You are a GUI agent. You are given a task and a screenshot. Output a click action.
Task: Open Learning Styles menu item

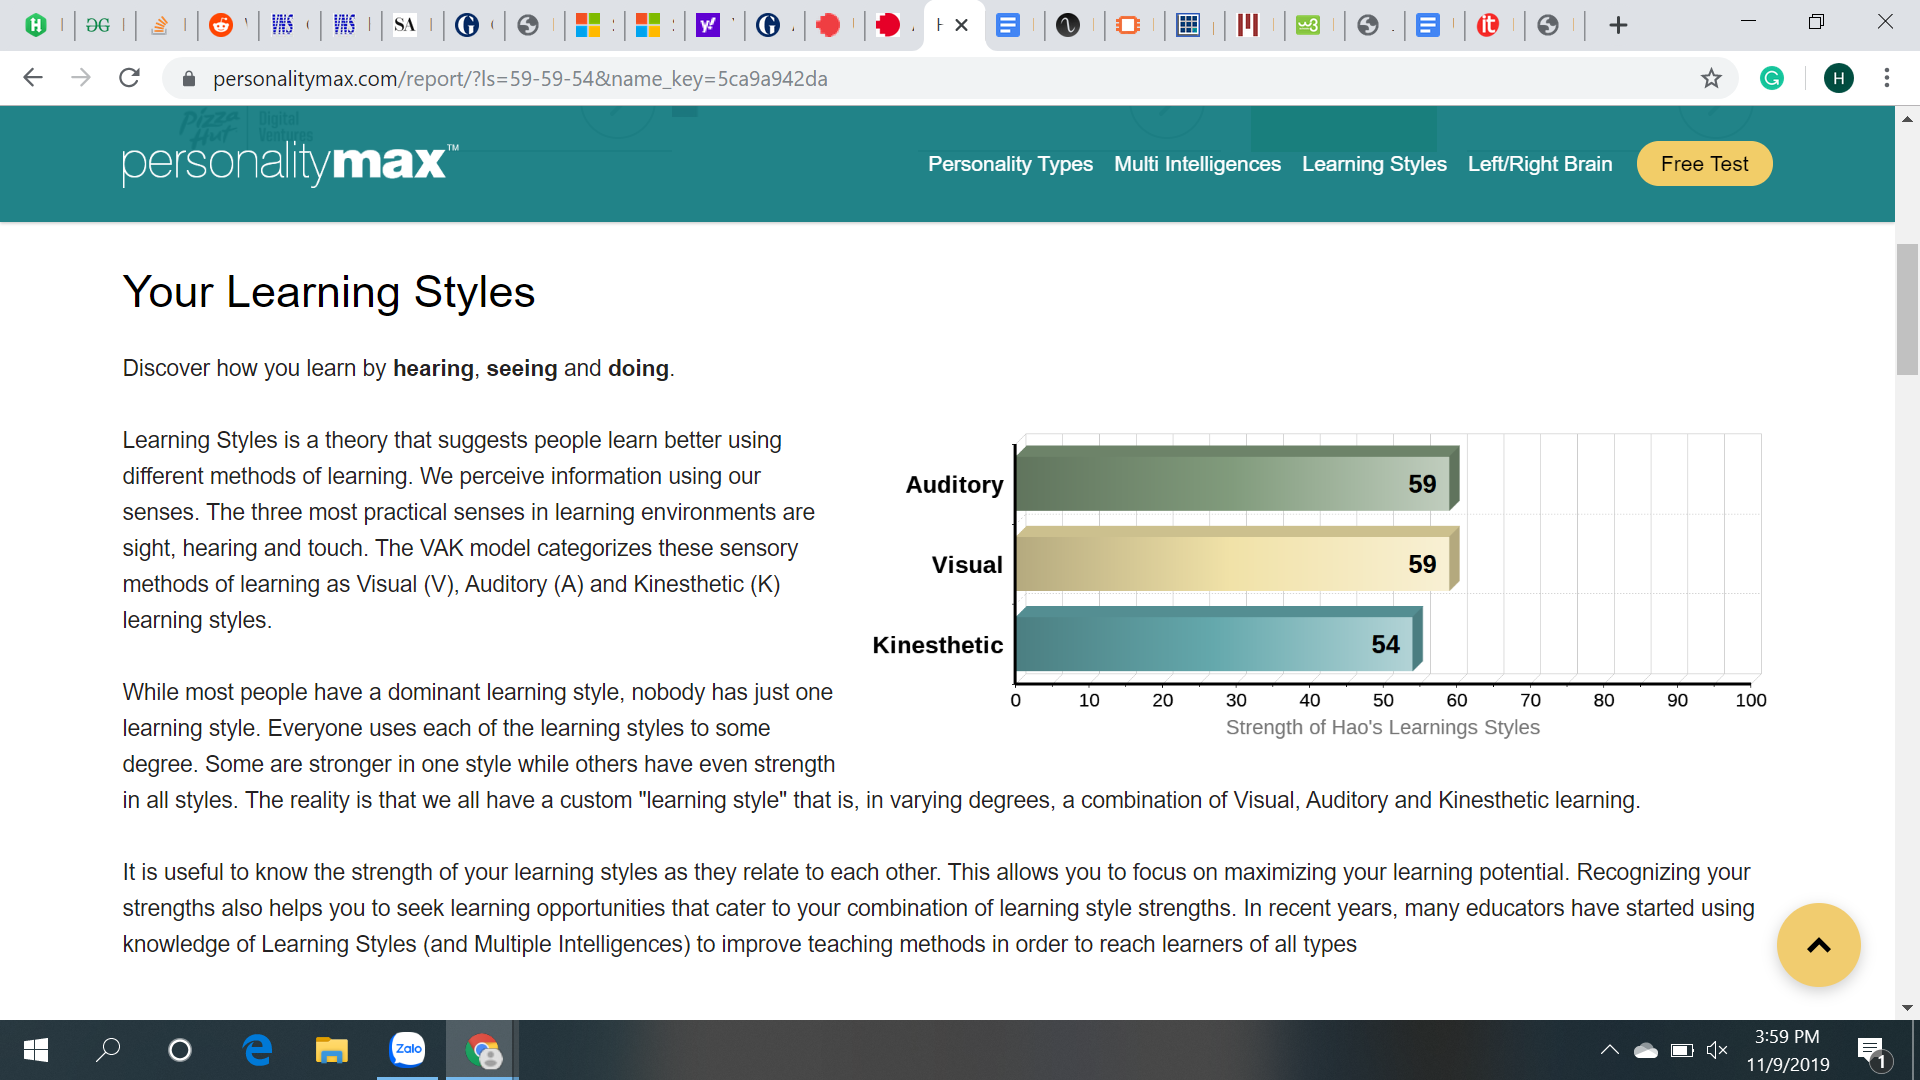(x=1374, y=164)
